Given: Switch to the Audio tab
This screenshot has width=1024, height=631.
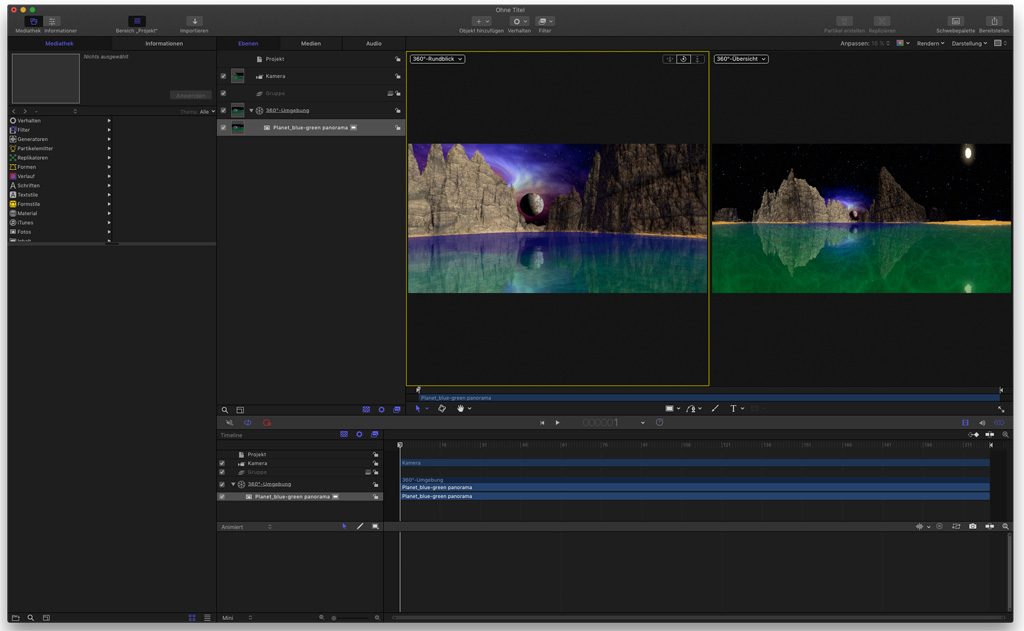Looking at the screenshot, I should pyautogui.click(x=374, y=44).
